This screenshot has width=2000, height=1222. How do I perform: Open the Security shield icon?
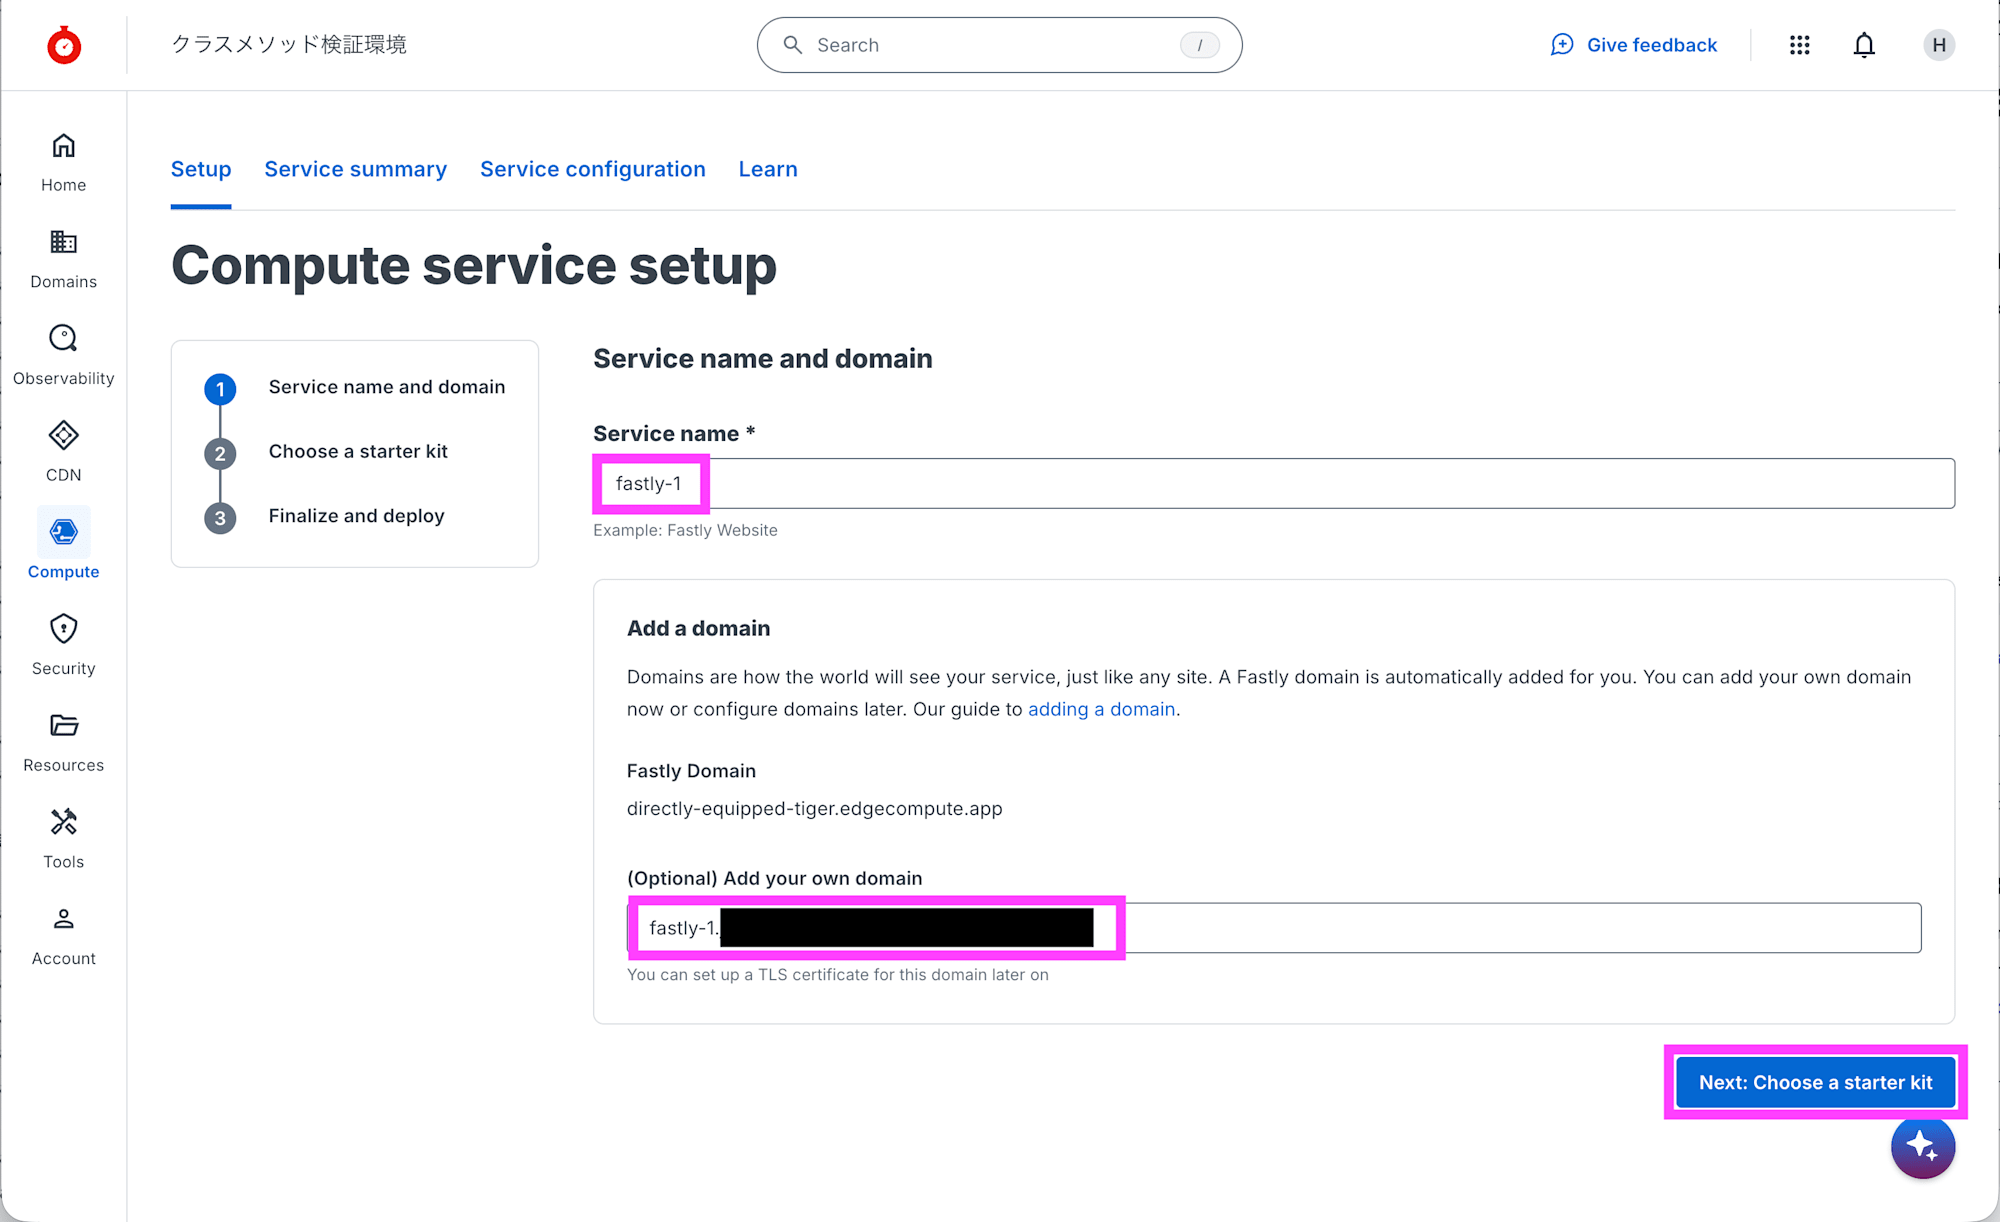63,629
